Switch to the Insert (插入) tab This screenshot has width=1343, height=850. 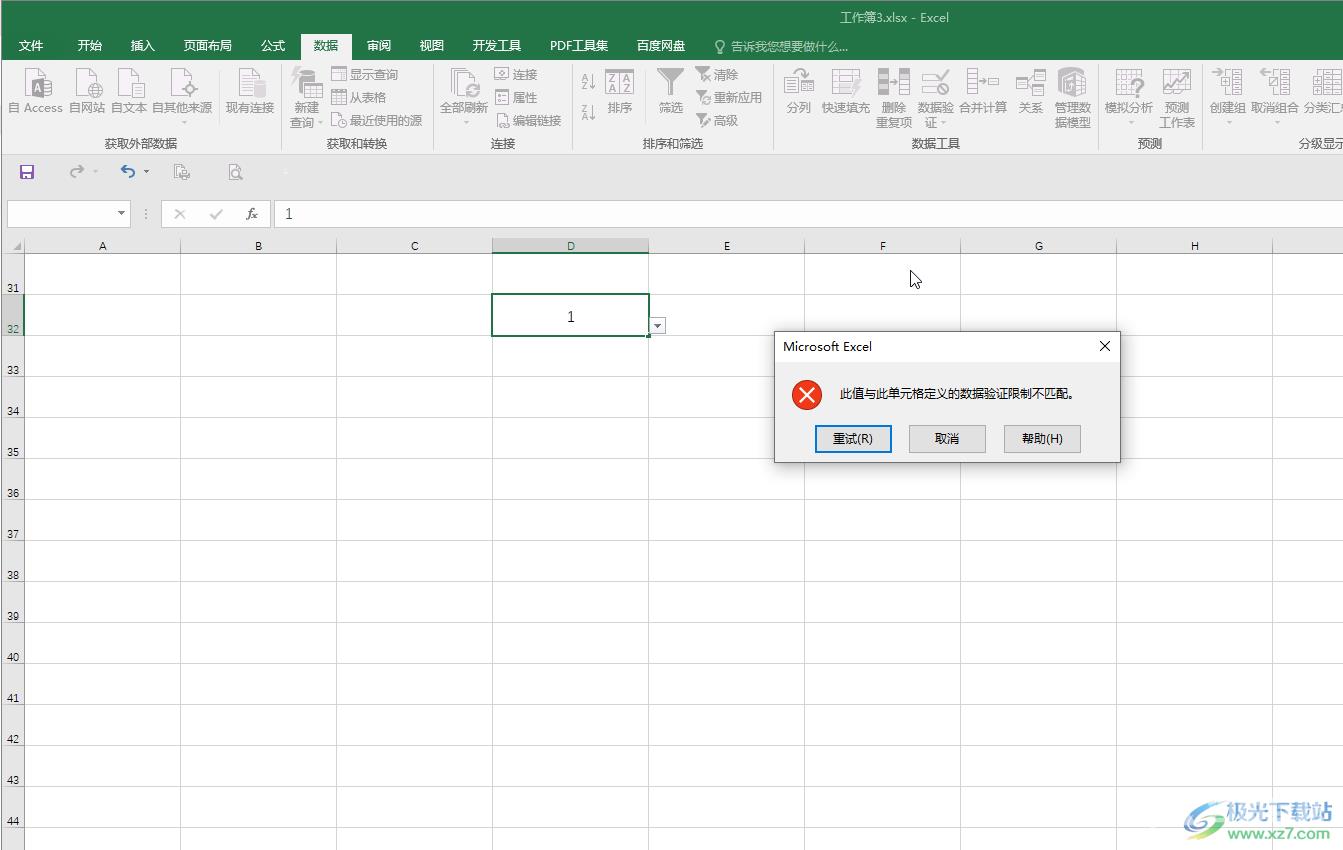click(x=143, y=46)
